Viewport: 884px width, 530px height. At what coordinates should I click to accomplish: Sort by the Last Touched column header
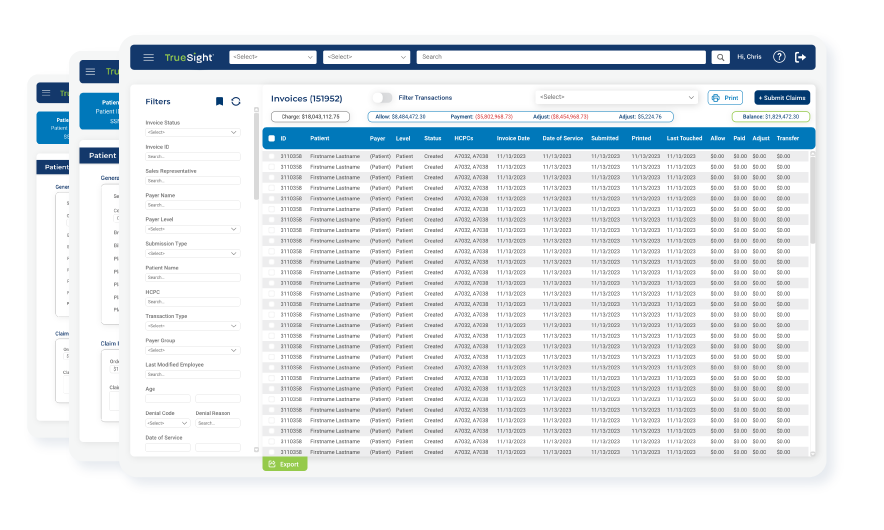click(x=684, y=138)
